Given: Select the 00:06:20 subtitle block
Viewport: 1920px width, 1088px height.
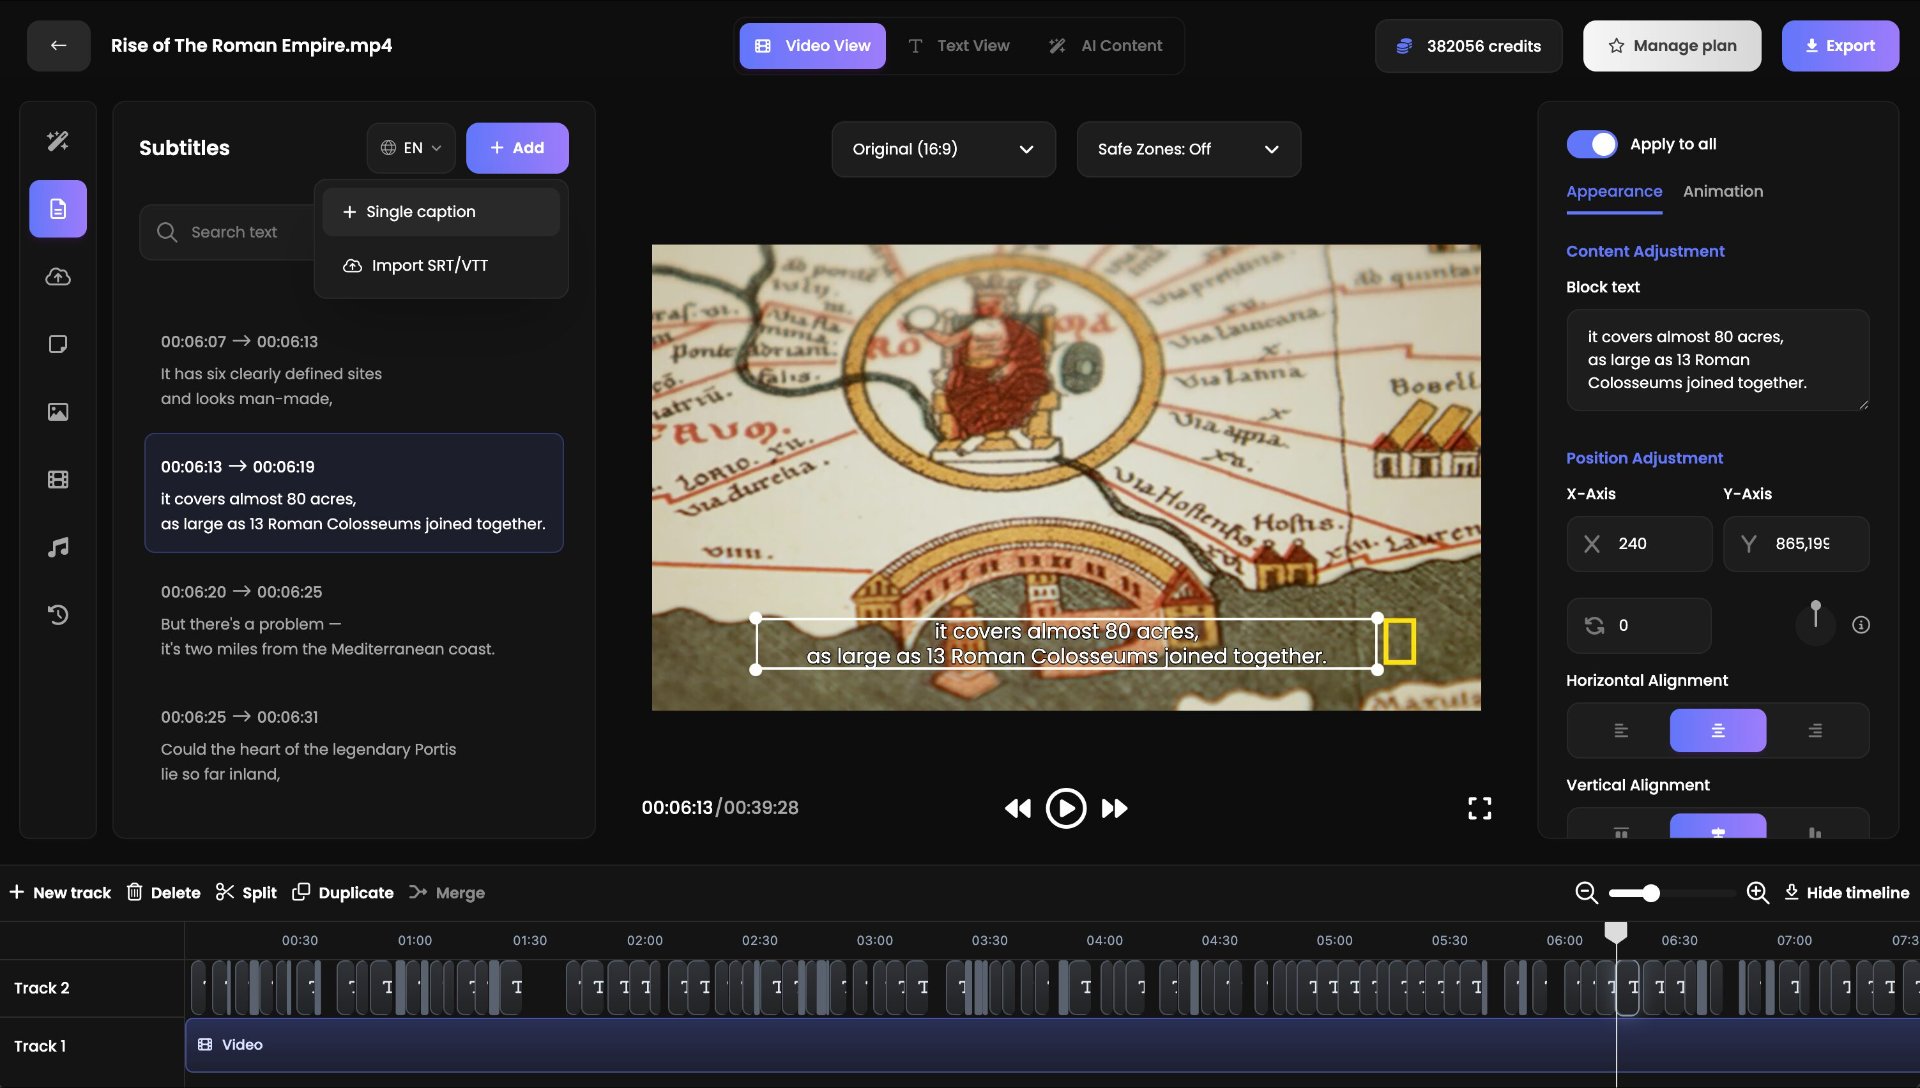Looking at the screenshot, I should [x=354, y=620].
